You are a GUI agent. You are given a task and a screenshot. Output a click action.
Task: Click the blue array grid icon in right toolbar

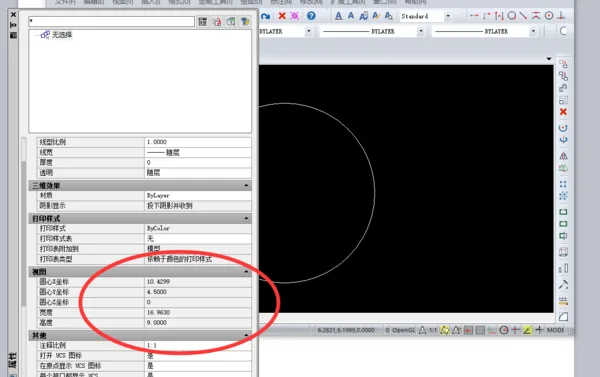coord(563,184)
